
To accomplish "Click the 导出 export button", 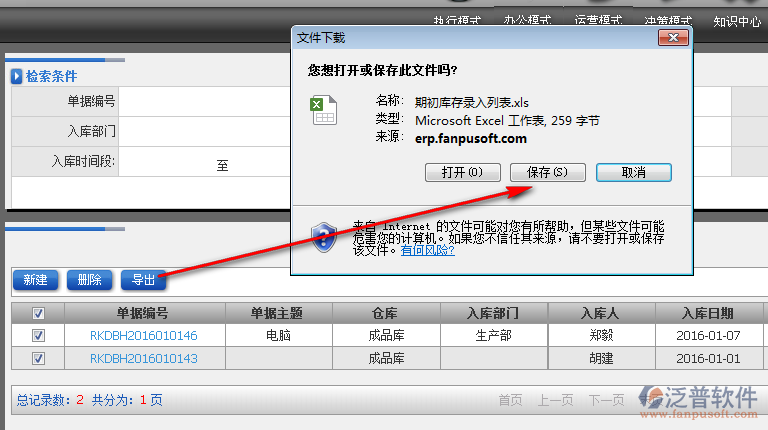I will pyautogui.click(x=143, y=280).
